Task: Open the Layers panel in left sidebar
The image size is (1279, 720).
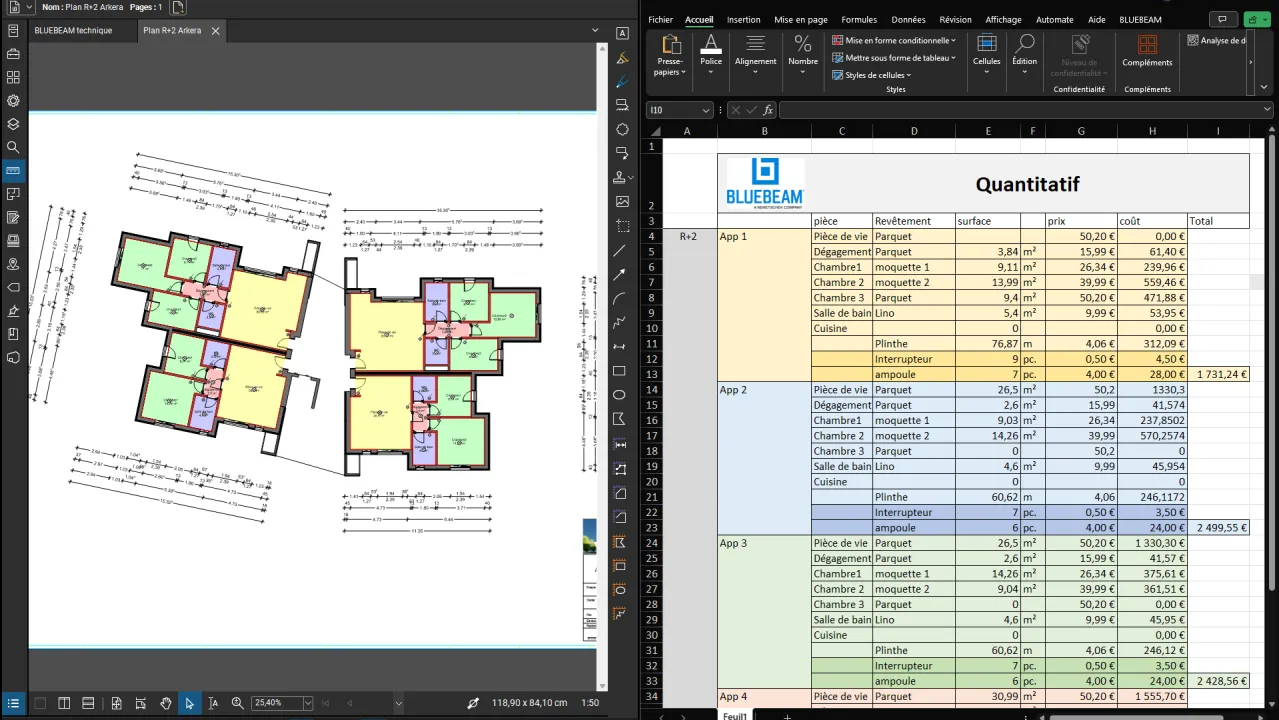Action: pyautogui.click(x=13, y=124)
